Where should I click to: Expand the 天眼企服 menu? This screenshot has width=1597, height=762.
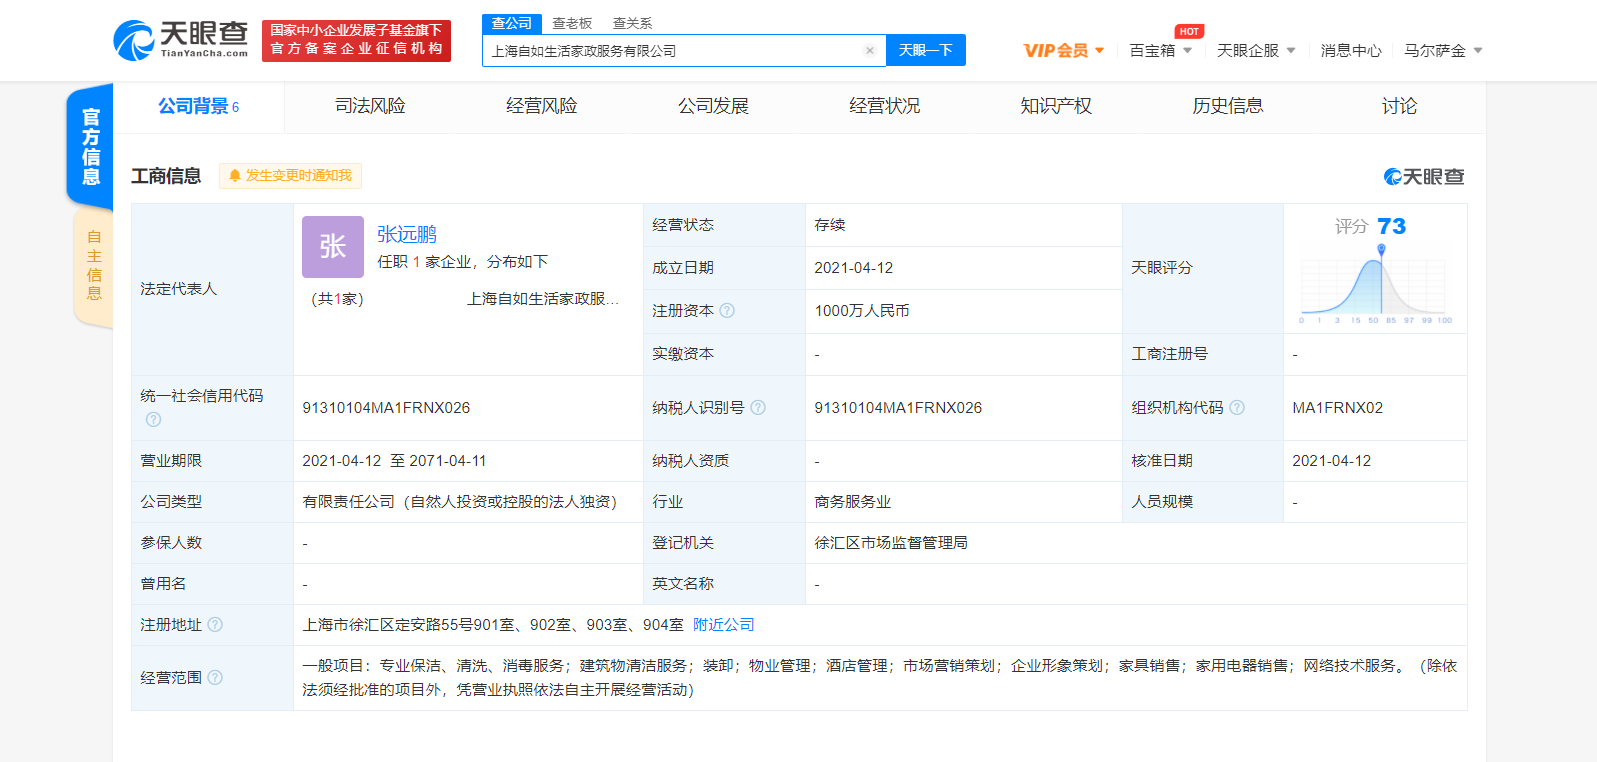1256,50
